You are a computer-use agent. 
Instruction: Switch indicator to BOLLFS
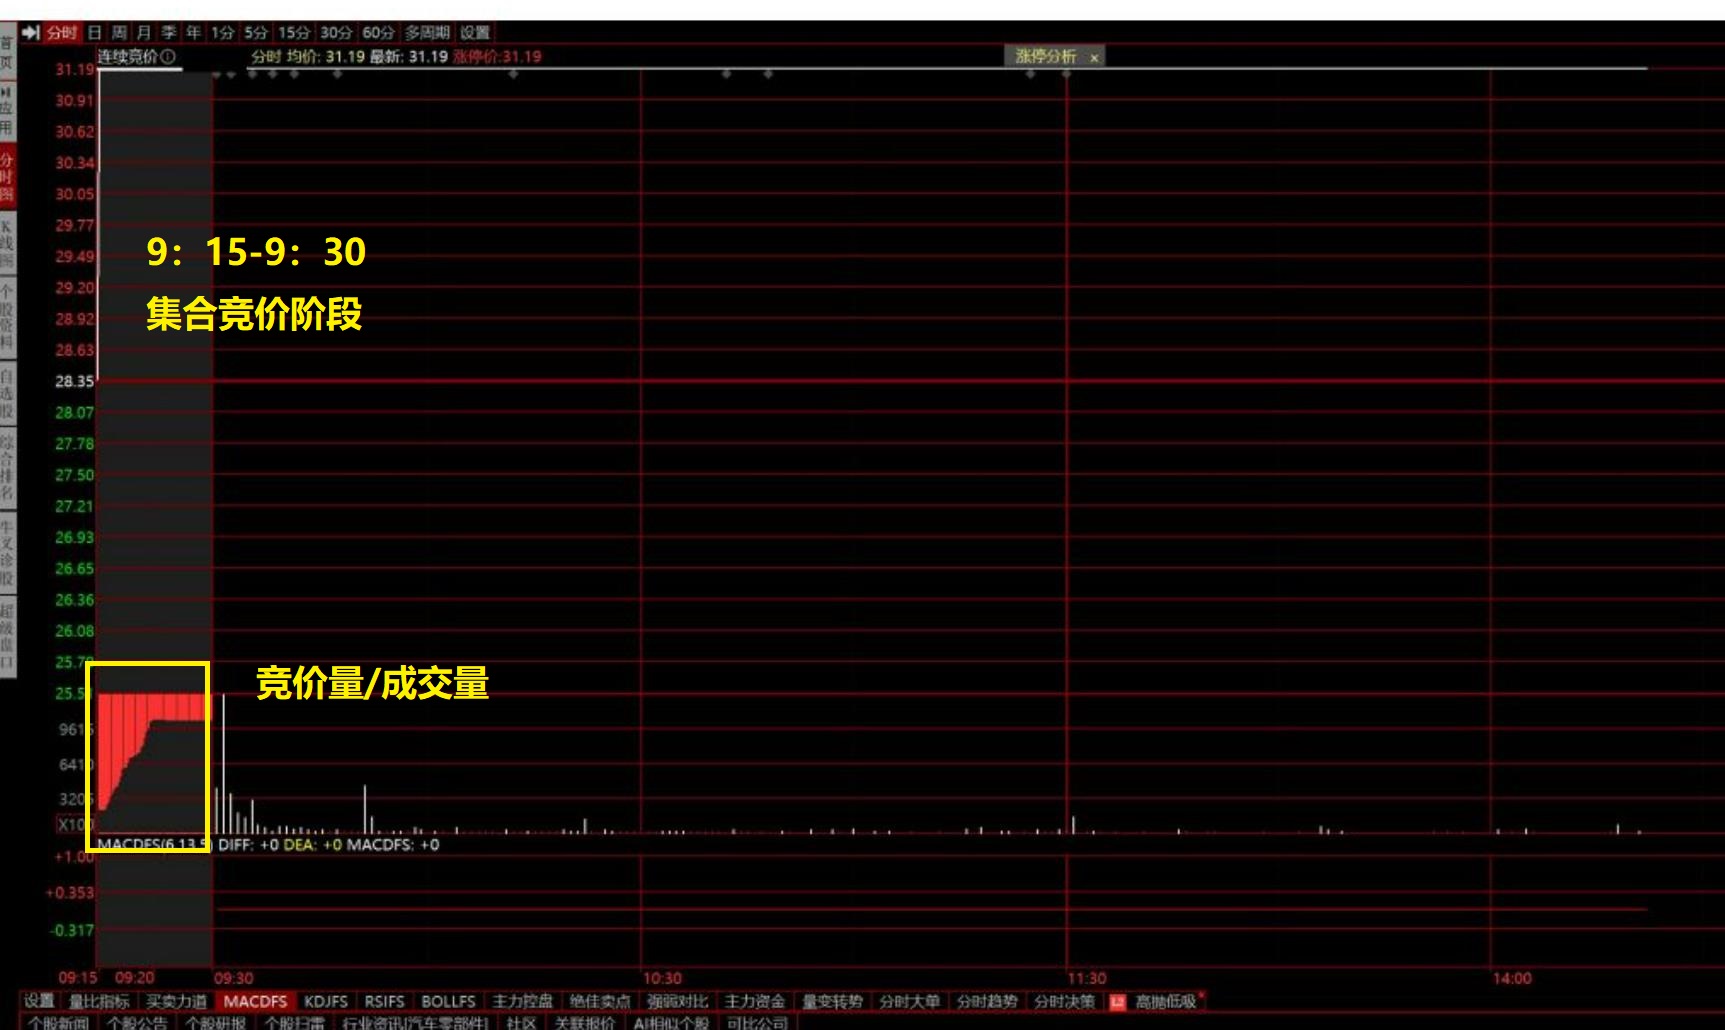click(448, 1001)
